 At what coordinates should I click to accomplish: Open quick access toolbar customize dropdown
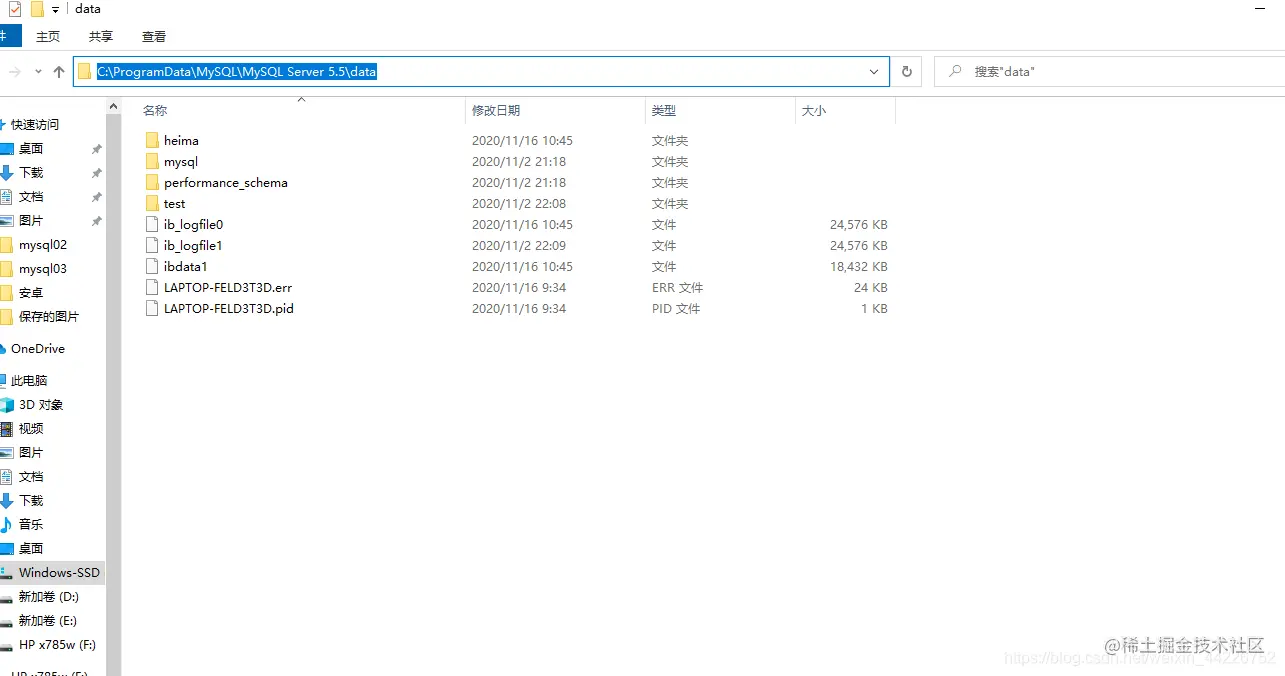point(55,9)
